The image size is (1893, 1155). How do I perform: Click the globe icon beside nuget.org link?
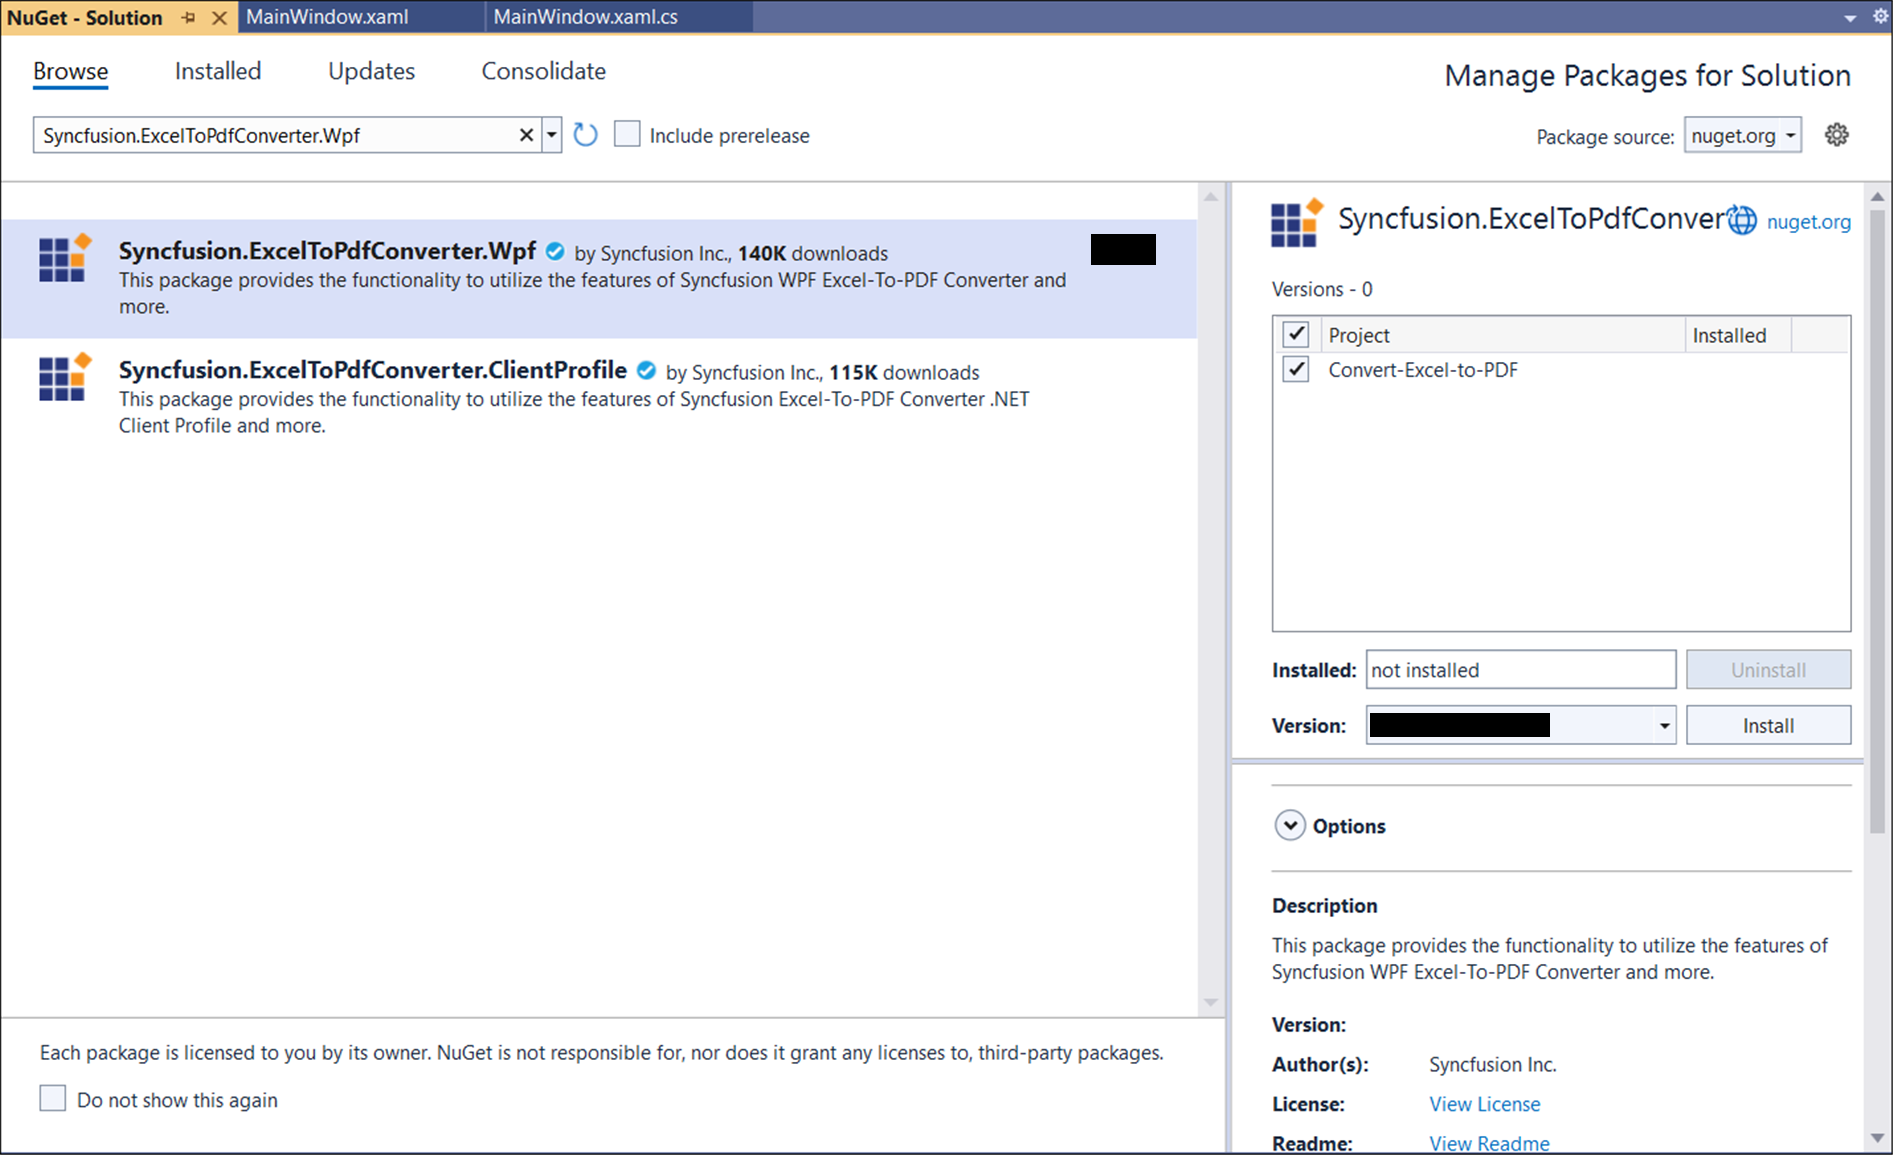[x=1742, y=220]
